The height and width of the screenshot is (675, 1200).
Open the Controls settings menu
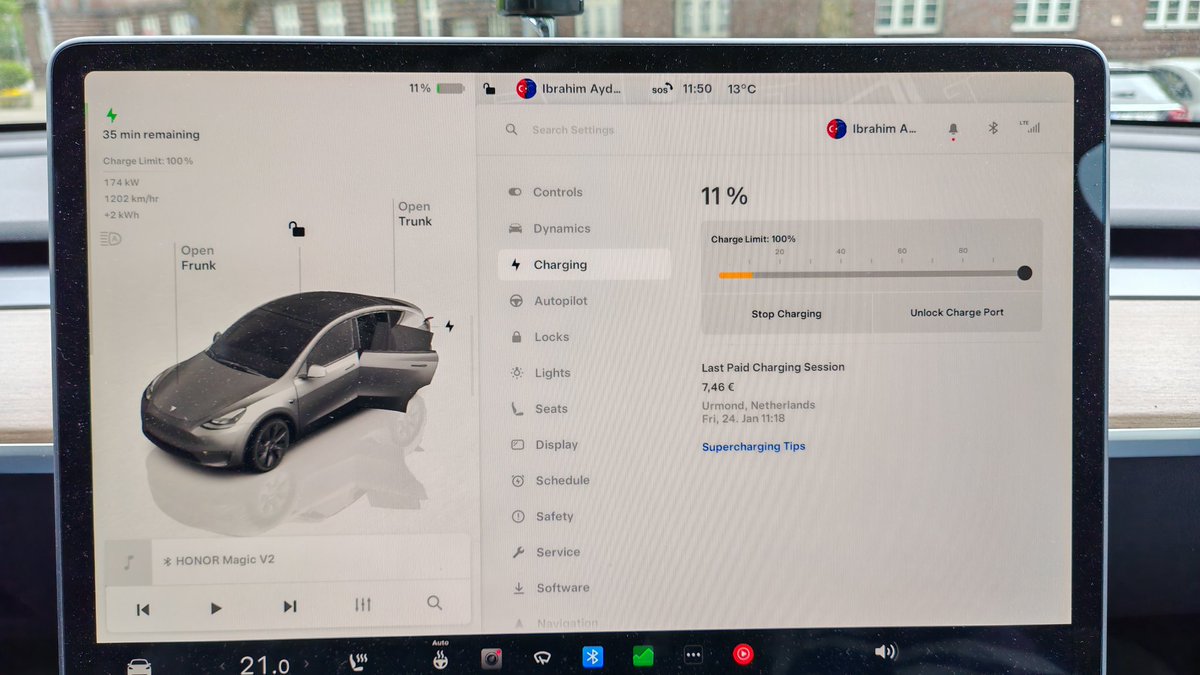click(x=546, y=192)
